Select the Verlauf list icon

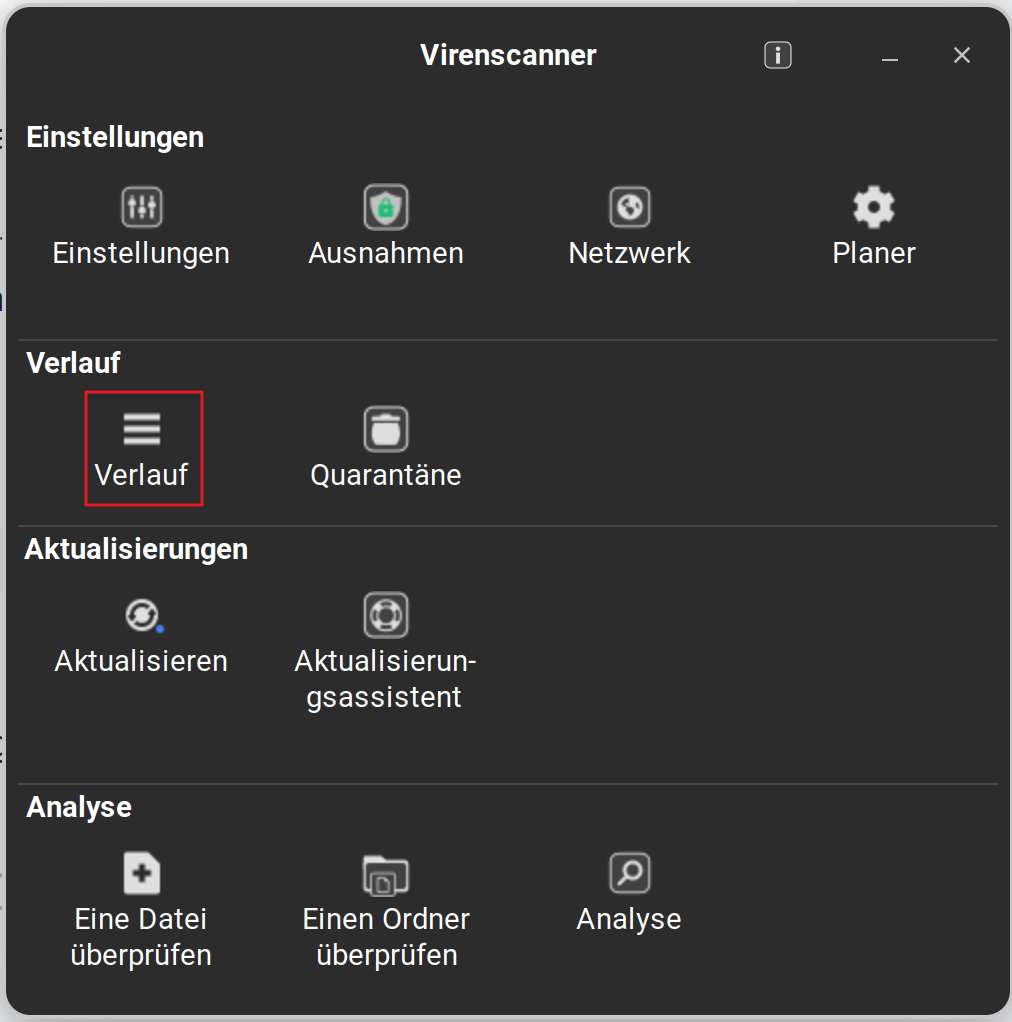coord(142,429)
